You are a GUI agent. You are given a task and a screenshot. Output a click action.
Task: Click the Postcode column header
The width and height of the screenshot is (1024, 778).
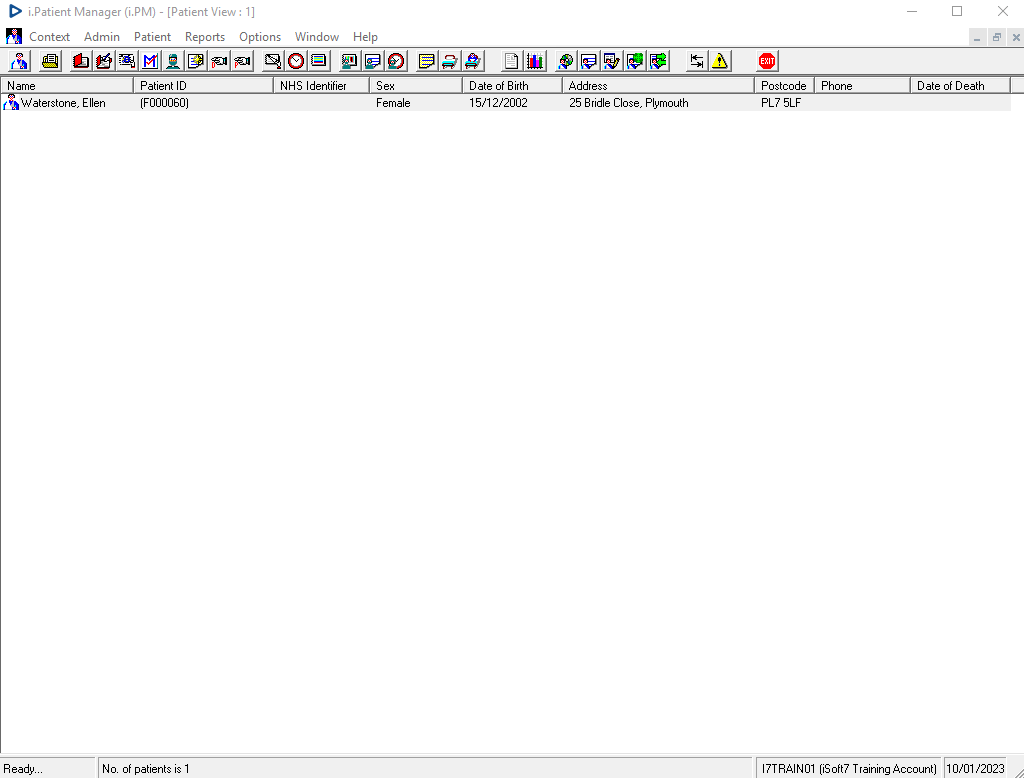point(784,86)
